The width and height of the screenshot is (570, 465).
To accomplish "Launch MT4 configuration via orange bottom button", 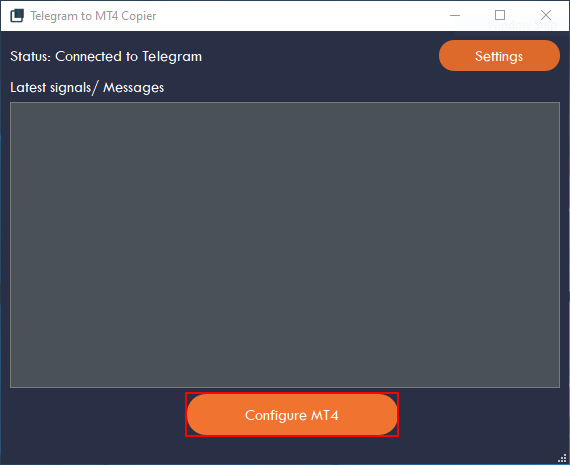I will click(x=292, y=414).
